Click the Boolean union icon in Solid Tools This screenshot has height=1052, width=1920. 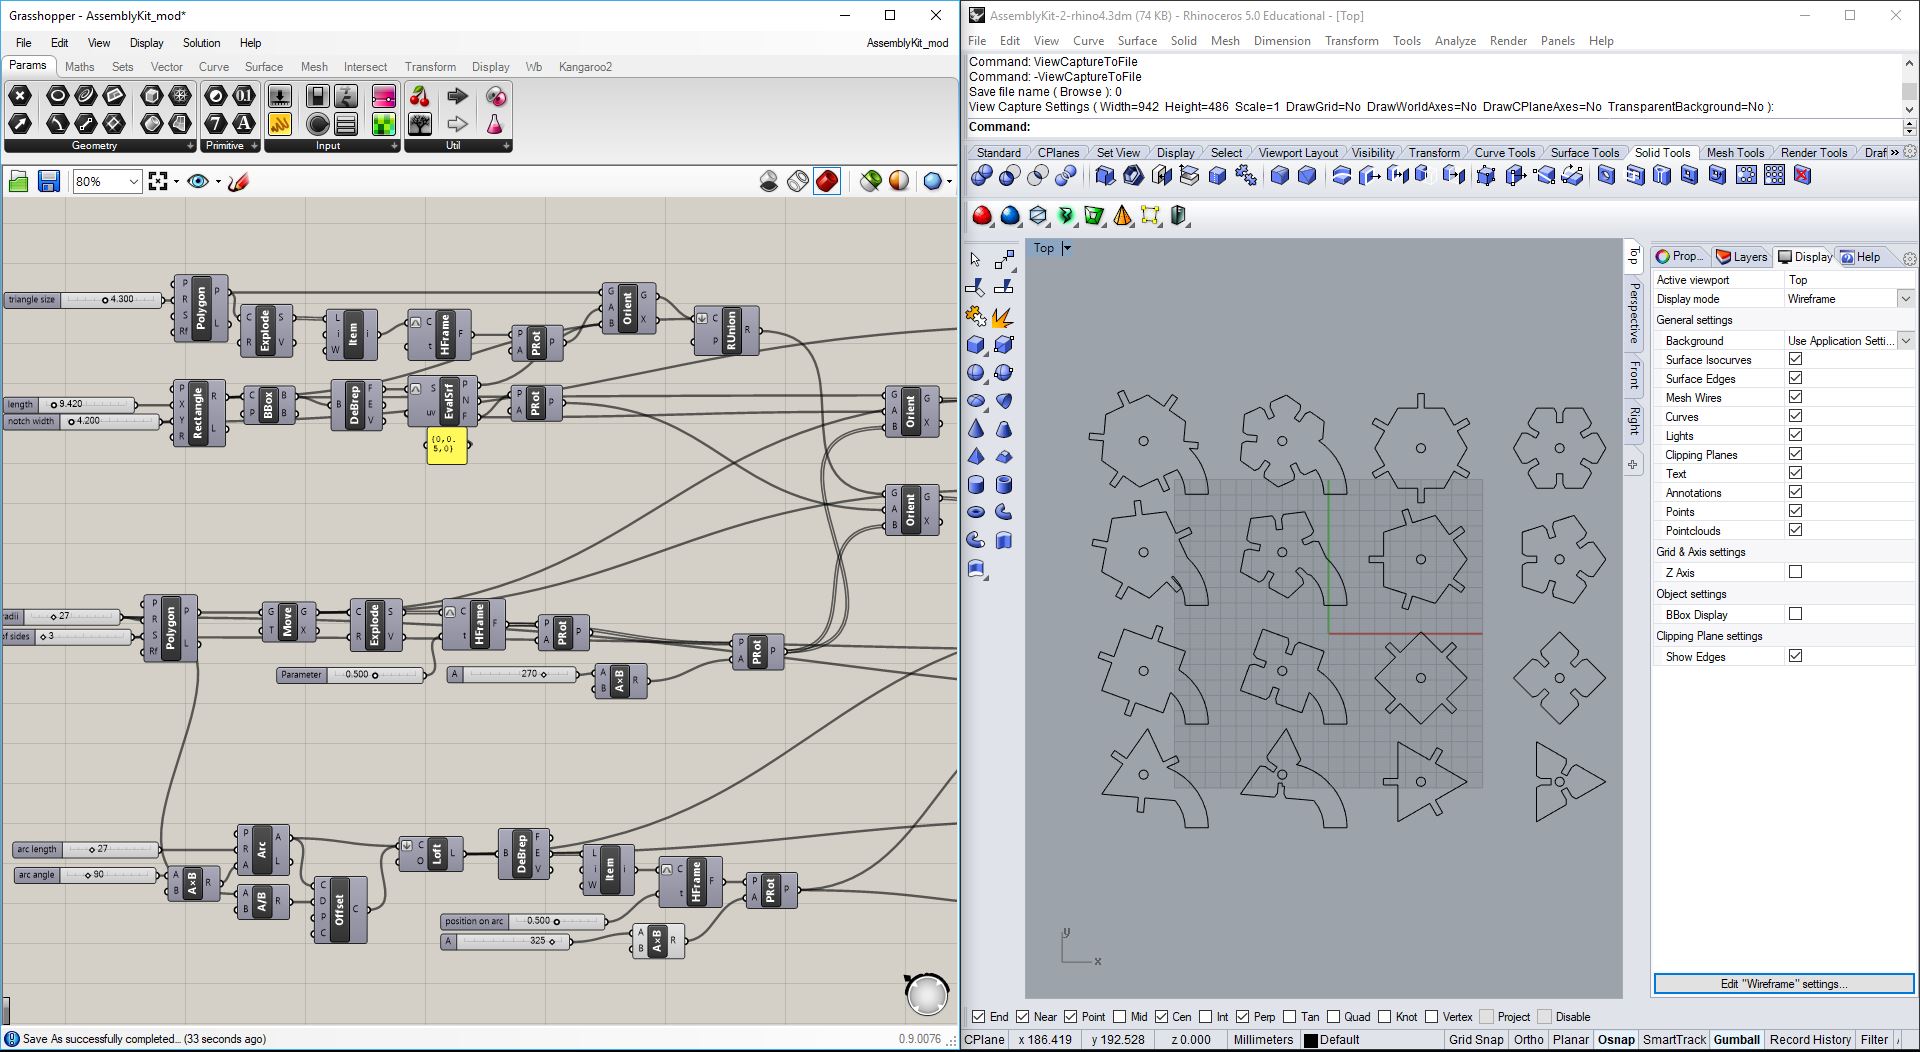(x=982, y=176)
